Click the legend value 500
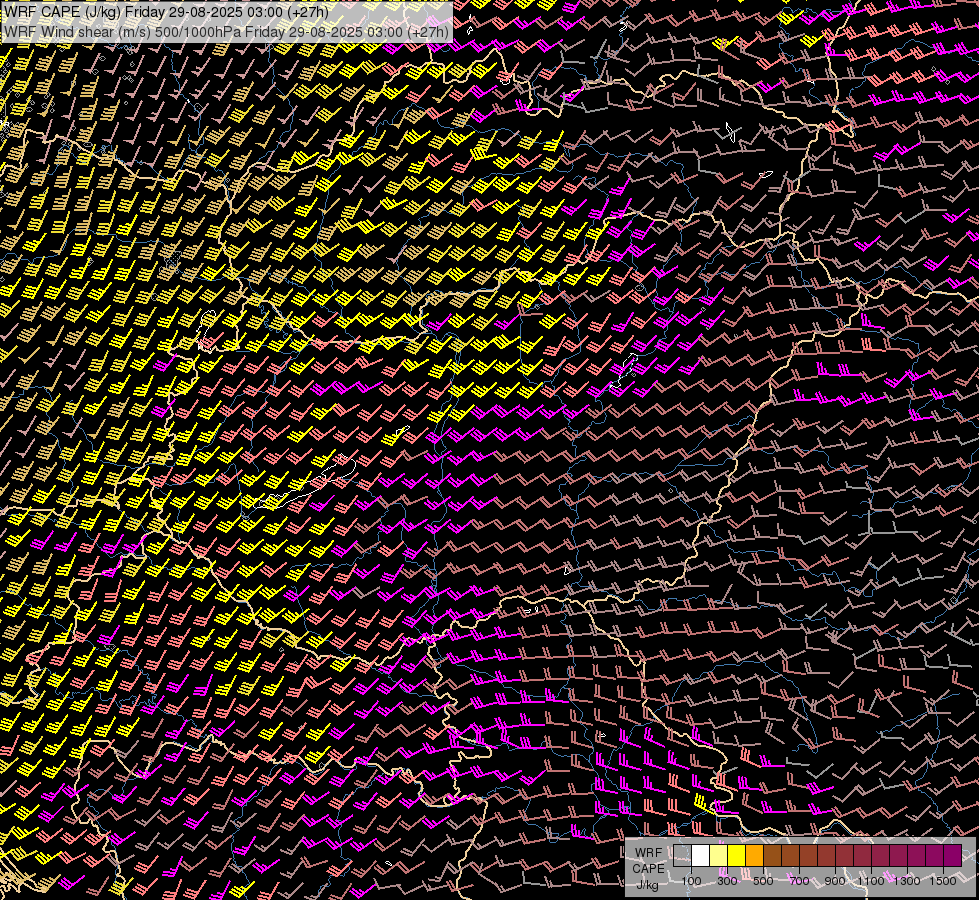The width and height of the screenshot is (979, 900). click(x=763, y=881)
